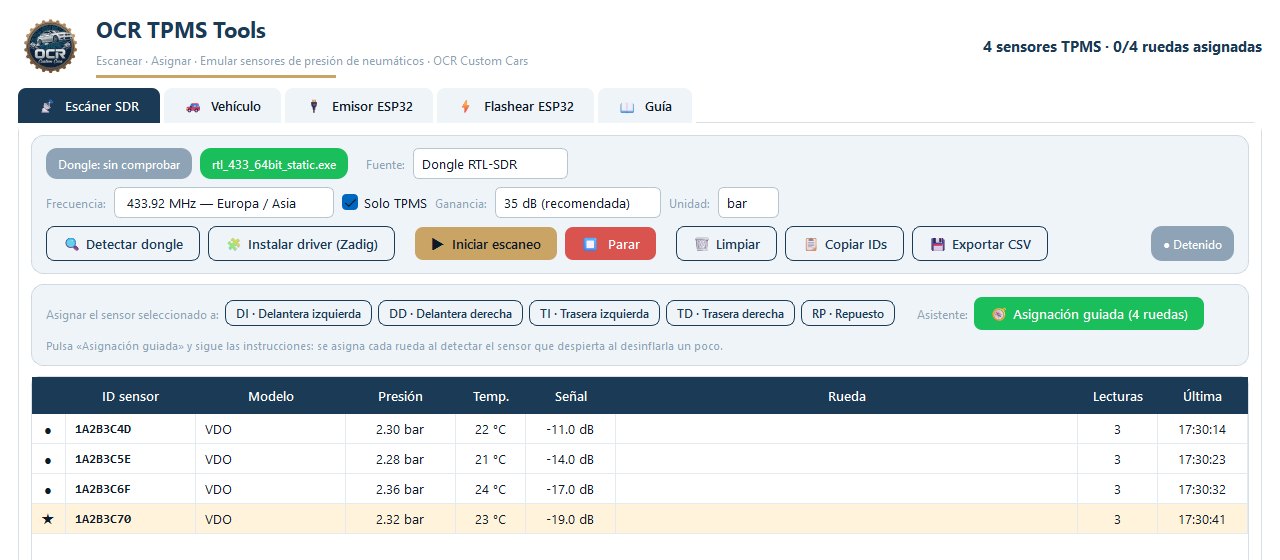Click signal value -14.0 dB
Viewport: 1280px width, 560px height.
[x=570, y=460]
